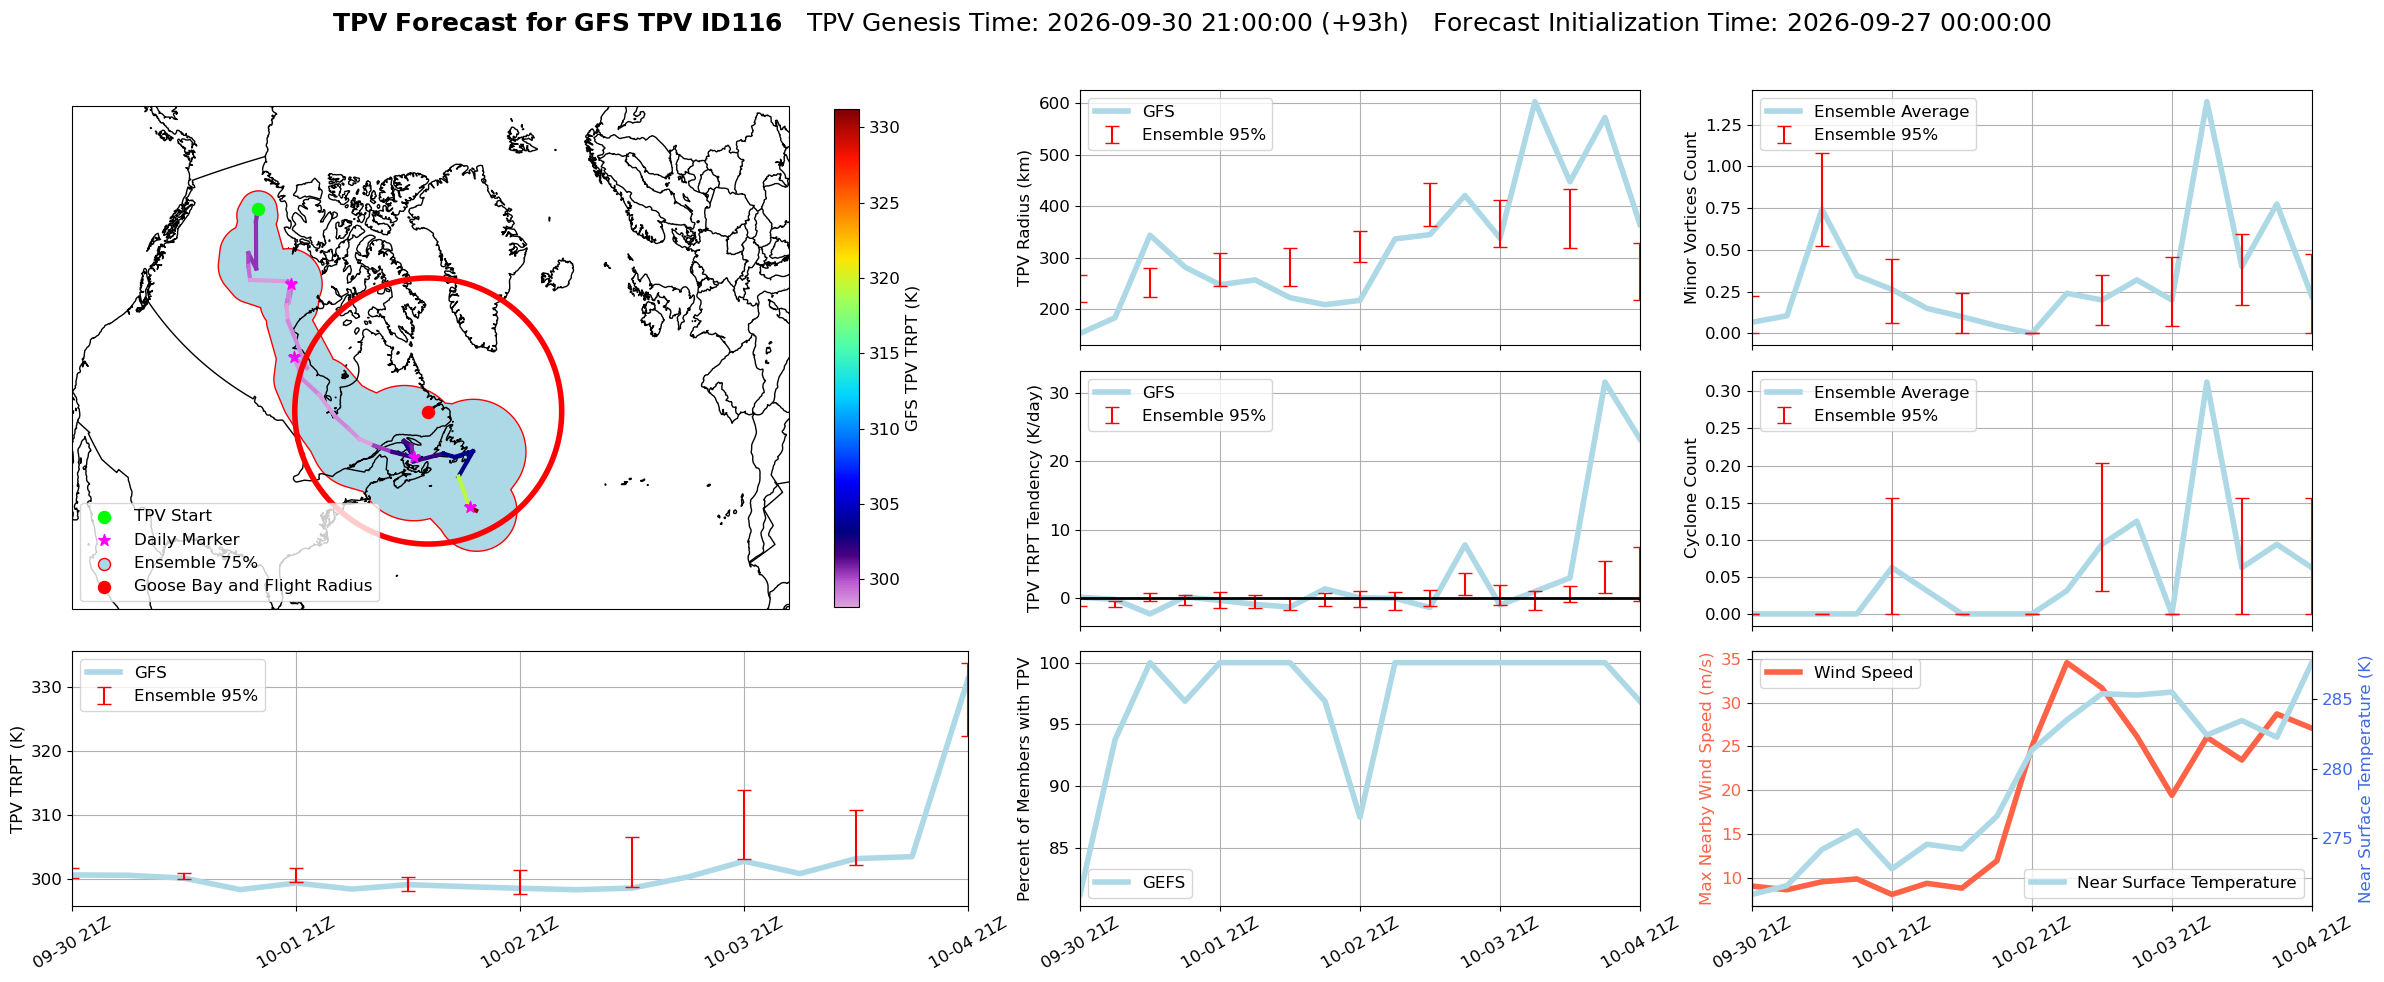Click the figure title 'TPV Forecast for GFS TPV ID116'
The width and height of the screenshot is (2384, 982).
[557, 23]
